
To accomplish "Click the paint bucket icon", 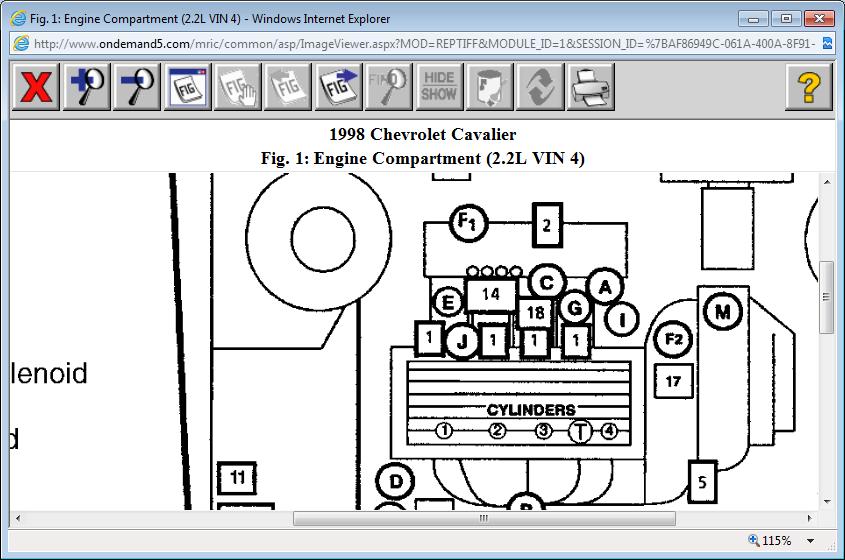I will [x=489, y=87].
